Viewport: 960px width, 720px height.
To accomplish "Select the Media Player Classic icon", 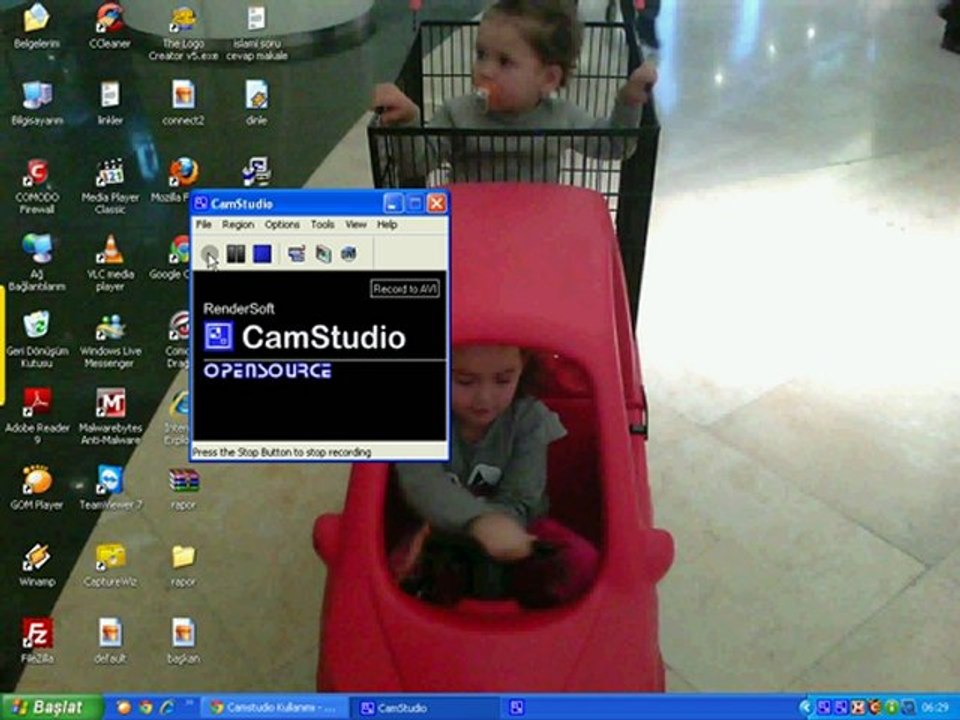I will pos(110,187).
